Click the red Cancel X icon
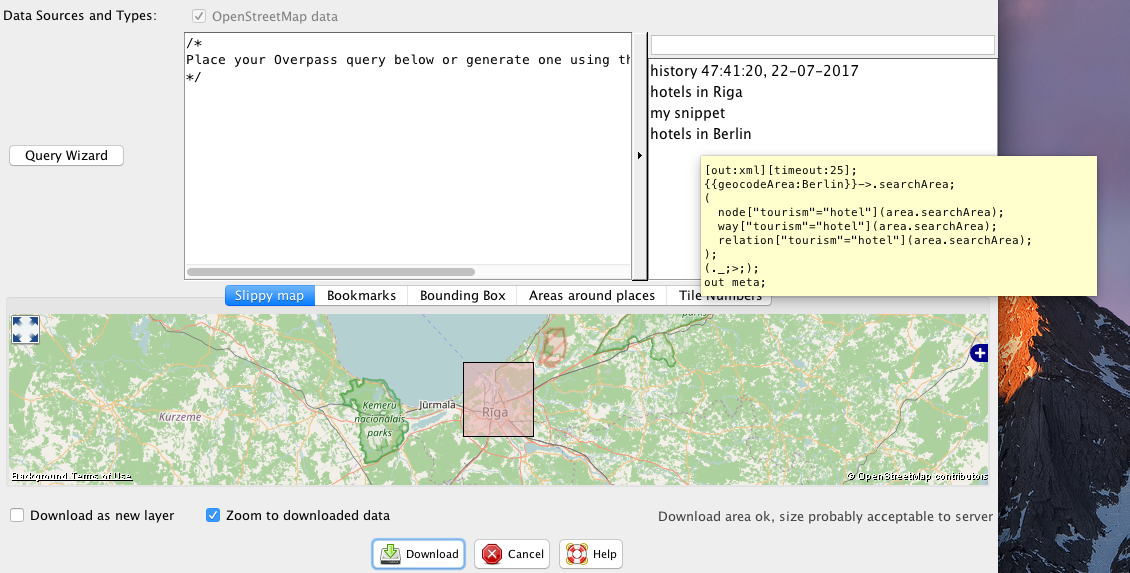1130x573 pixels. pyautogui.click(x=492, y=554)
